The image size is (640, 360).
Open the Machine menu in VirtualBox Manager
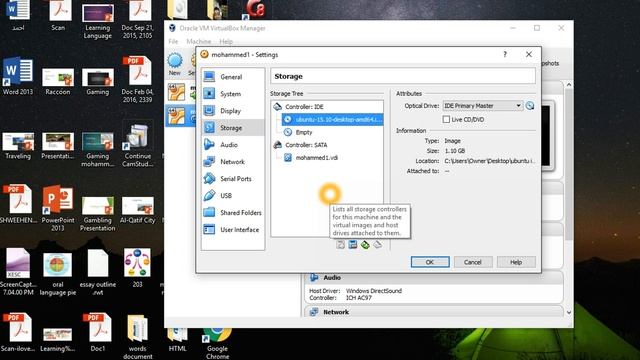point(199,42)
